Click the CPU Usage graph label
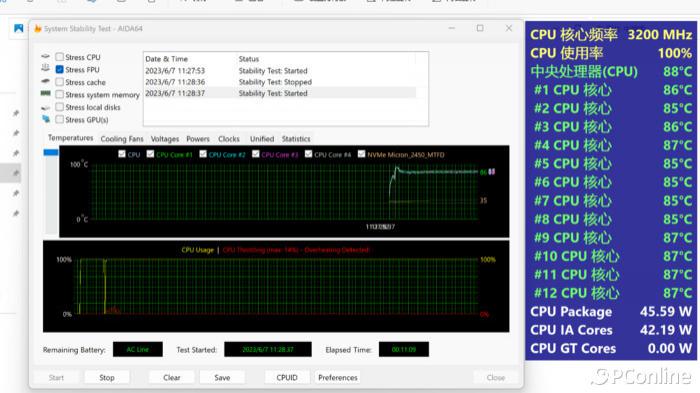This screenshot has width=700, height=393. pos(197,250)
